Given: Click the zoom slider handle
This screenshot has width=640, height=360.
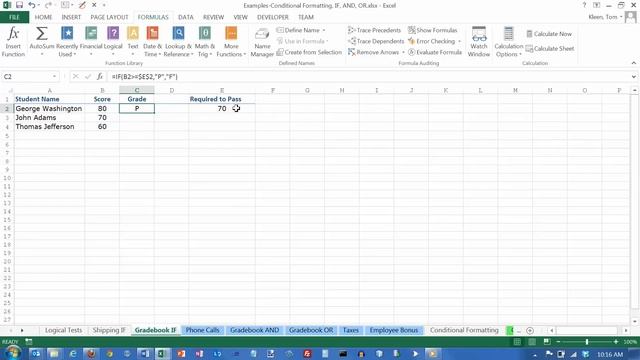Looking at the screenshot, I should [587, 342].
